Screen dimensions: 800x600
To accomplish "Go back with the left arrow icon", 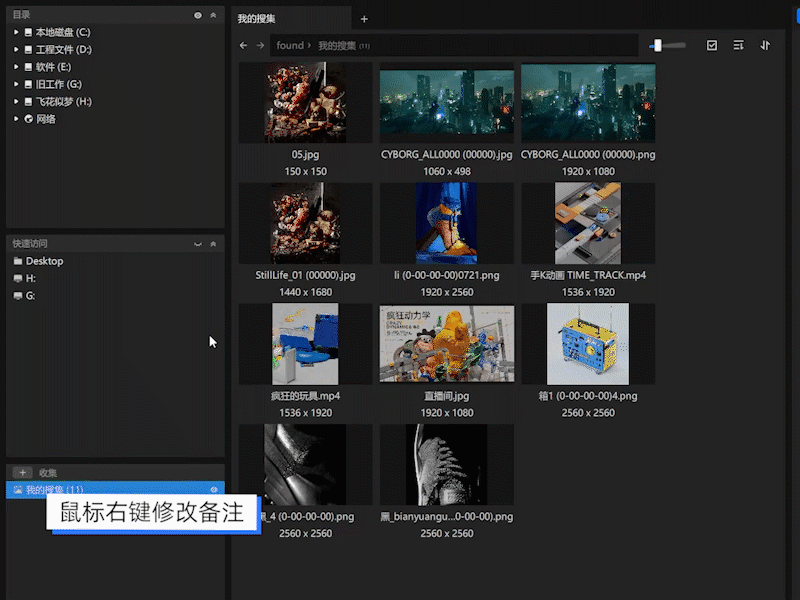I will [243, 45].
